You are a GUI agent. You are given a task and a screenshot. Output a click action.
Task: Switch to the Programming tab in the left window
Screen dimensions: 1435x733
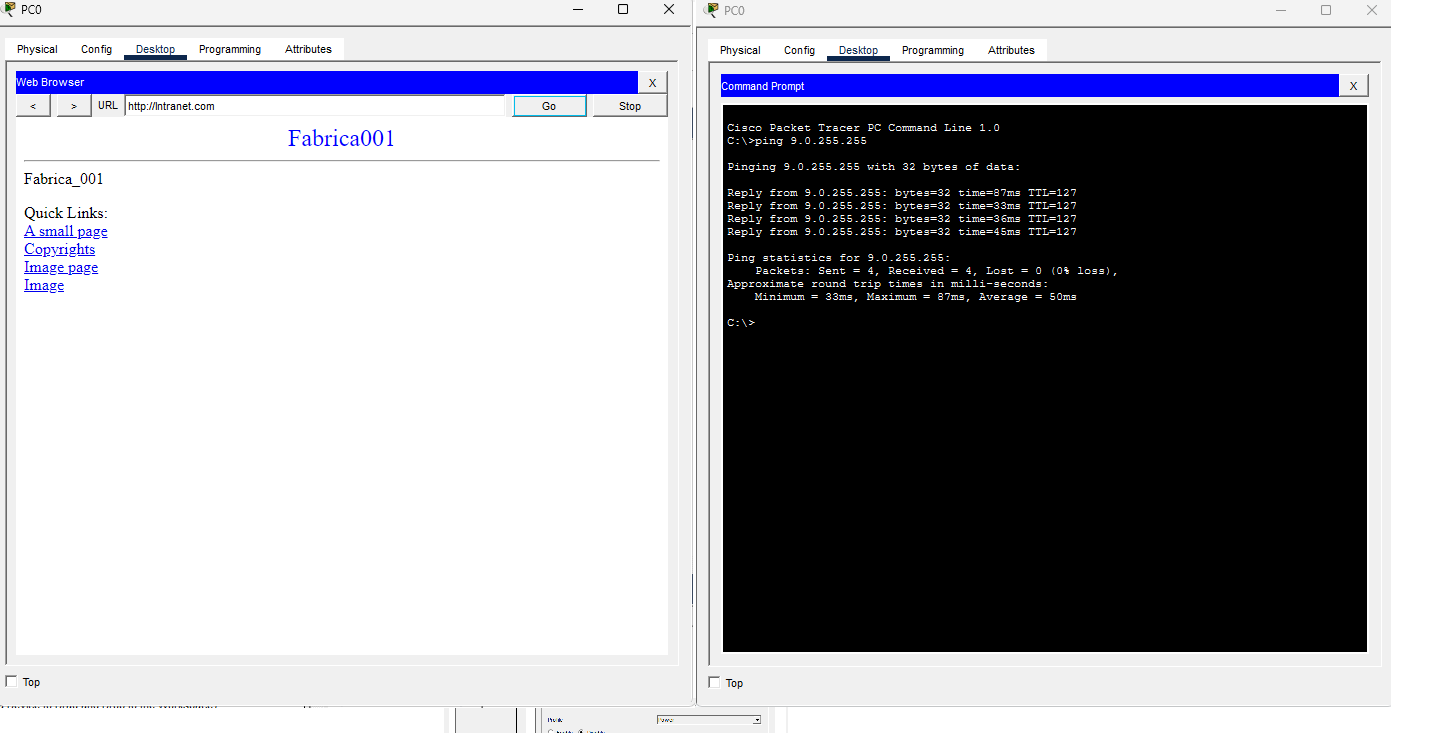[x=229, y=48]
